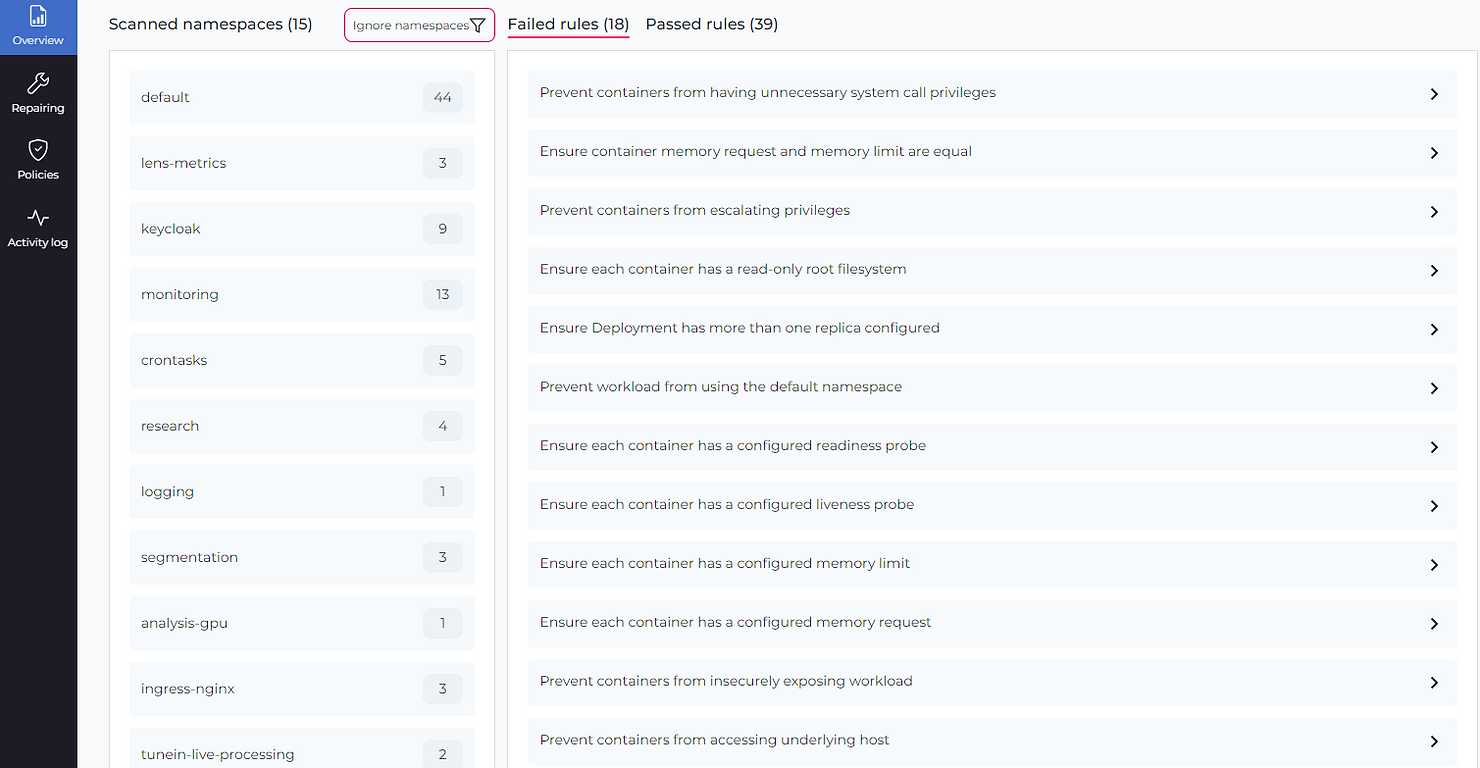Click the Scanned namespaces (15) heading

(x=210, y=24)
